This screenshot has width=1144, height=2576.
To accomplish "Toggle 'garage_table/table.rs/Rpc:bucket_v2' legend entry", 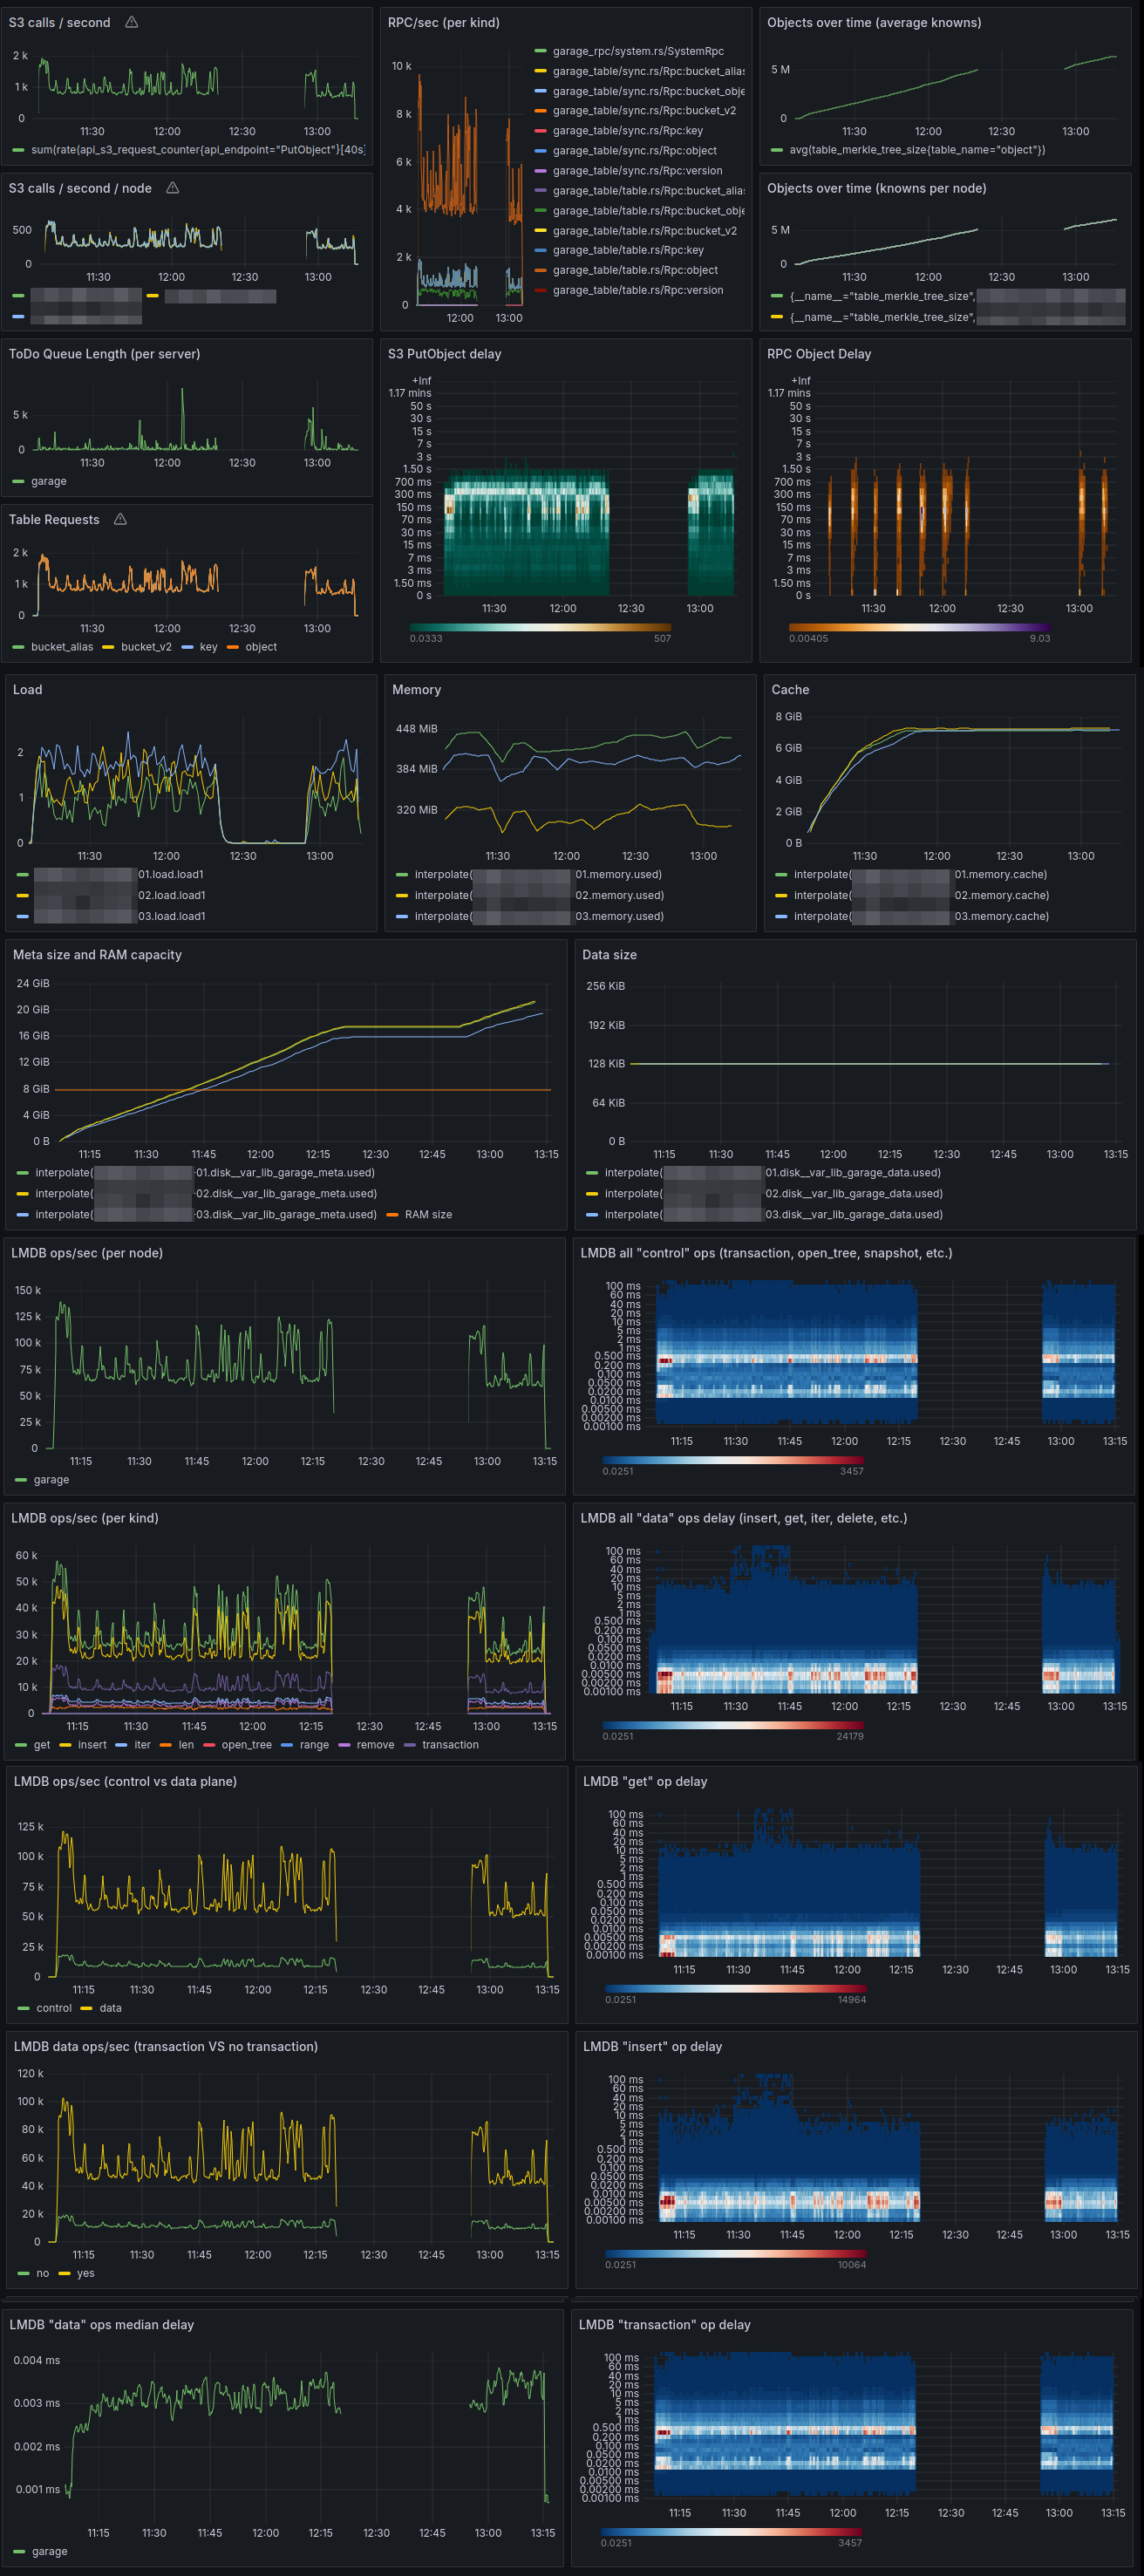I will pos(645,231).
